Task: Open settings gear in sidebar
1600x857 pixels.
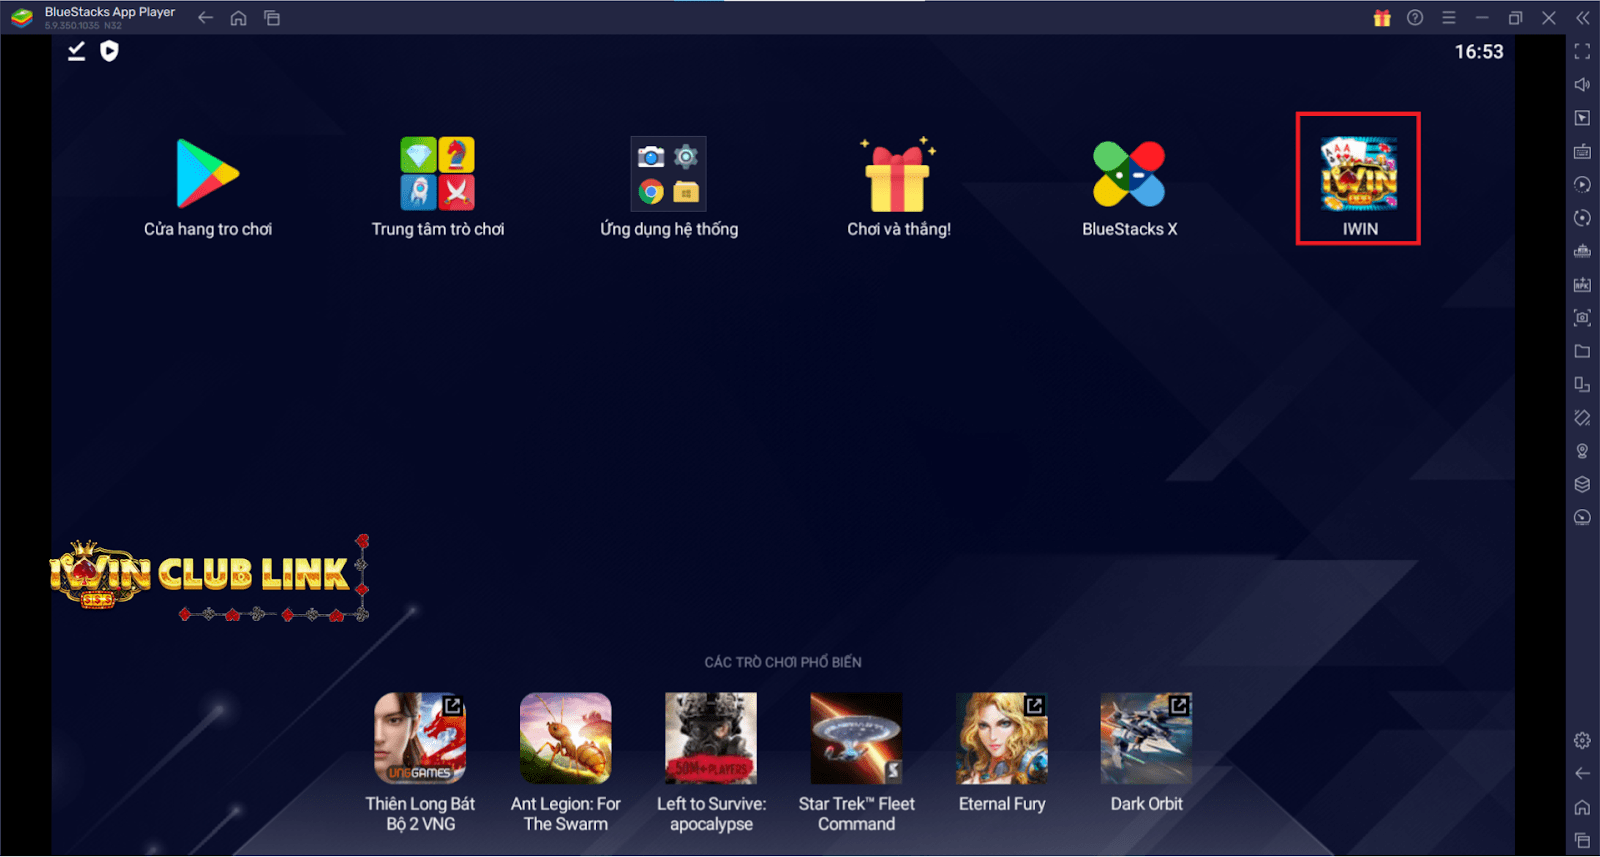Action: coord(1582,740)
